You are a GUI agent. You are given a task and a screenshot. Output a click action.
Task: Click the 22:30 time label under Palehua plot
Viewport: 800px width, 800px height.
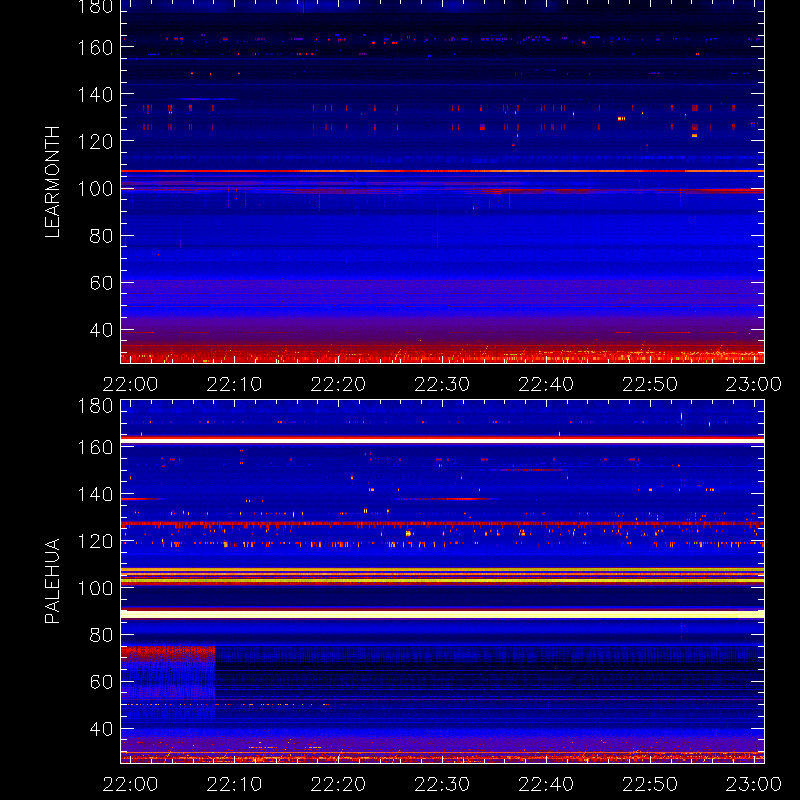click(x=442, y=784)
